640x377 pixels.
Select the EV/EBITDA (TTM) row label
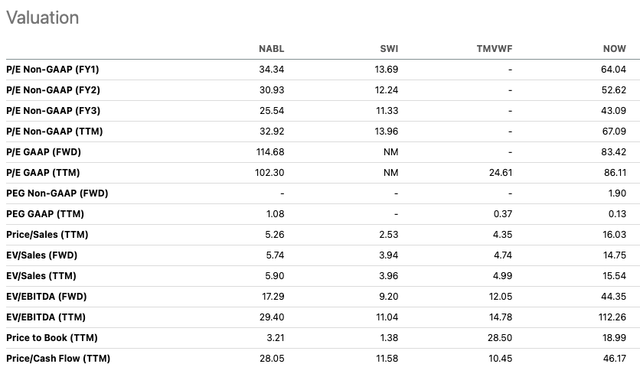(46, 317)
